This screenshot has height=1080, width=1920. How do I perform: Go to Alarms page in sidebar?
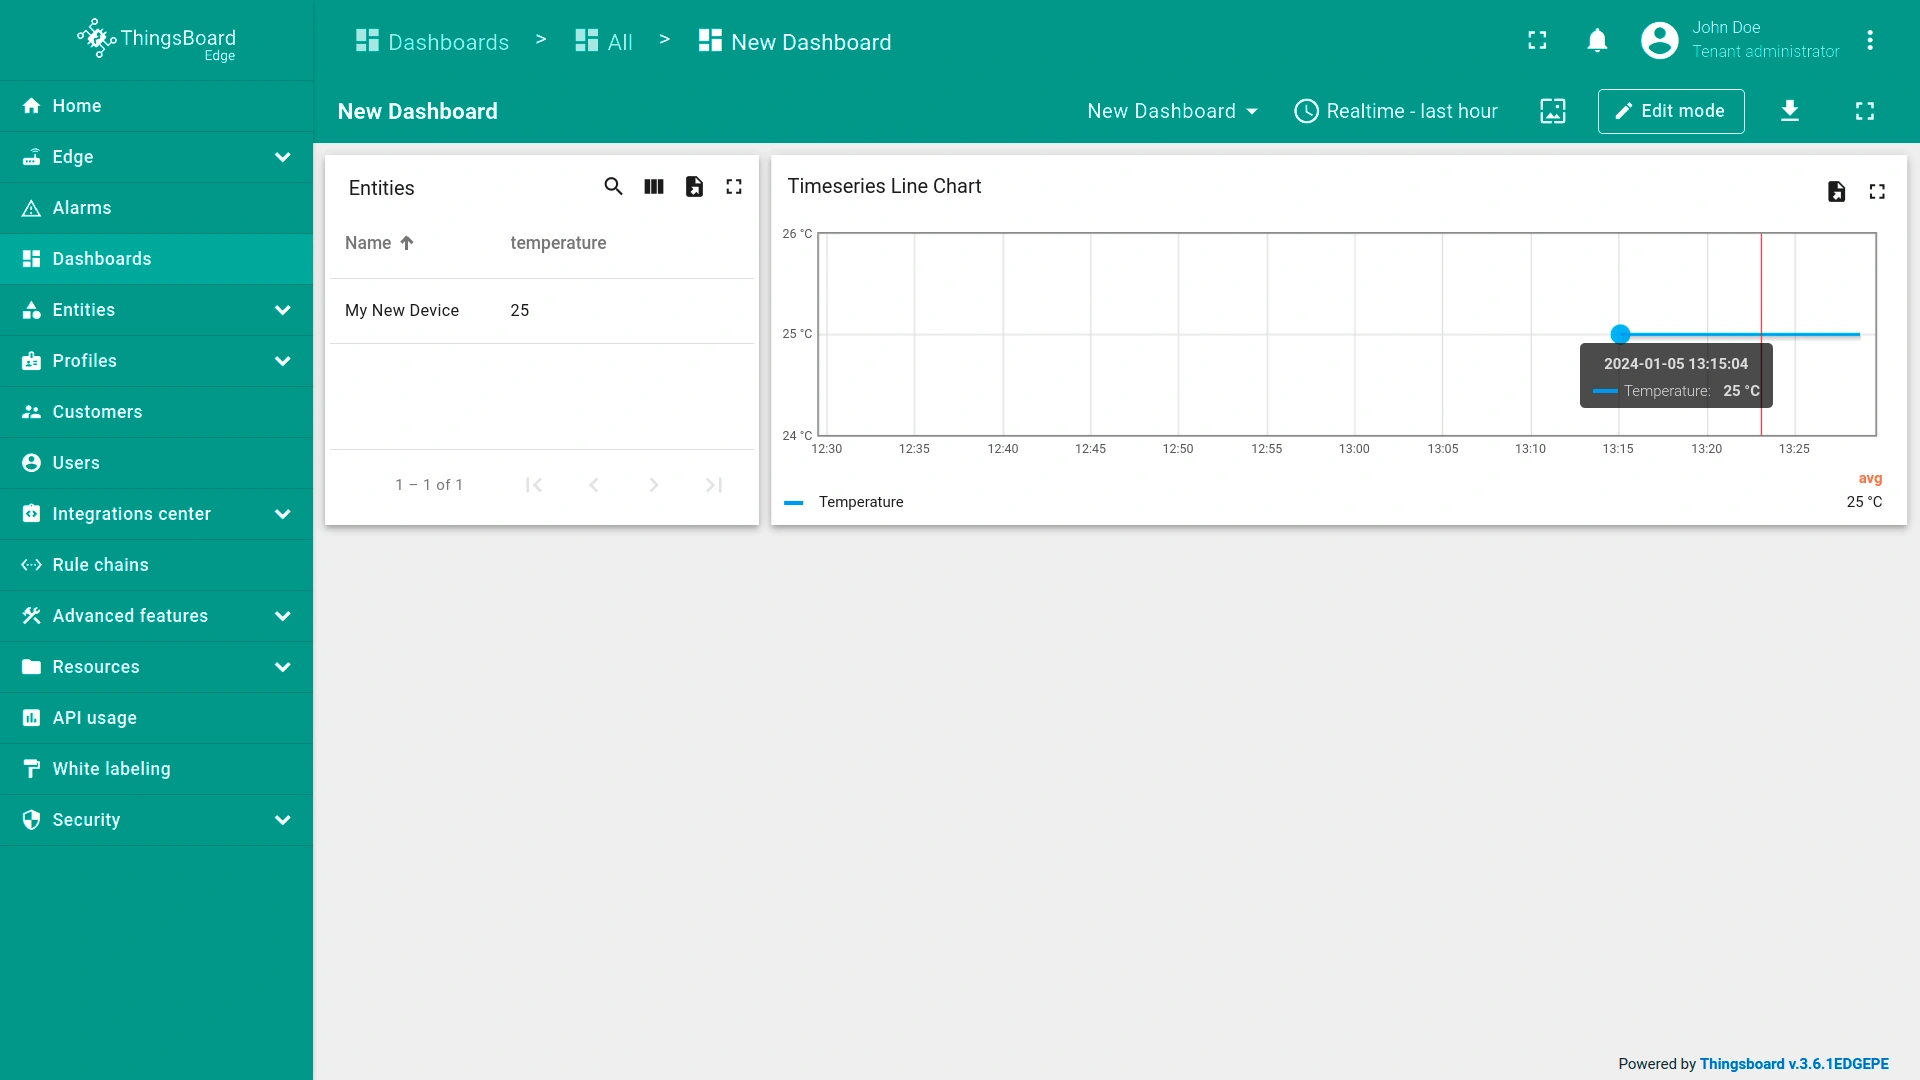click(82, 208)
